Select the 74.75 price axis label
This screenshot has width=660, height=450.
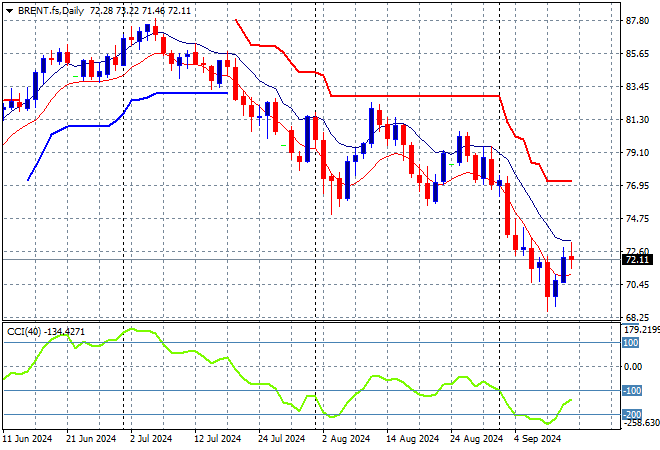637,218
